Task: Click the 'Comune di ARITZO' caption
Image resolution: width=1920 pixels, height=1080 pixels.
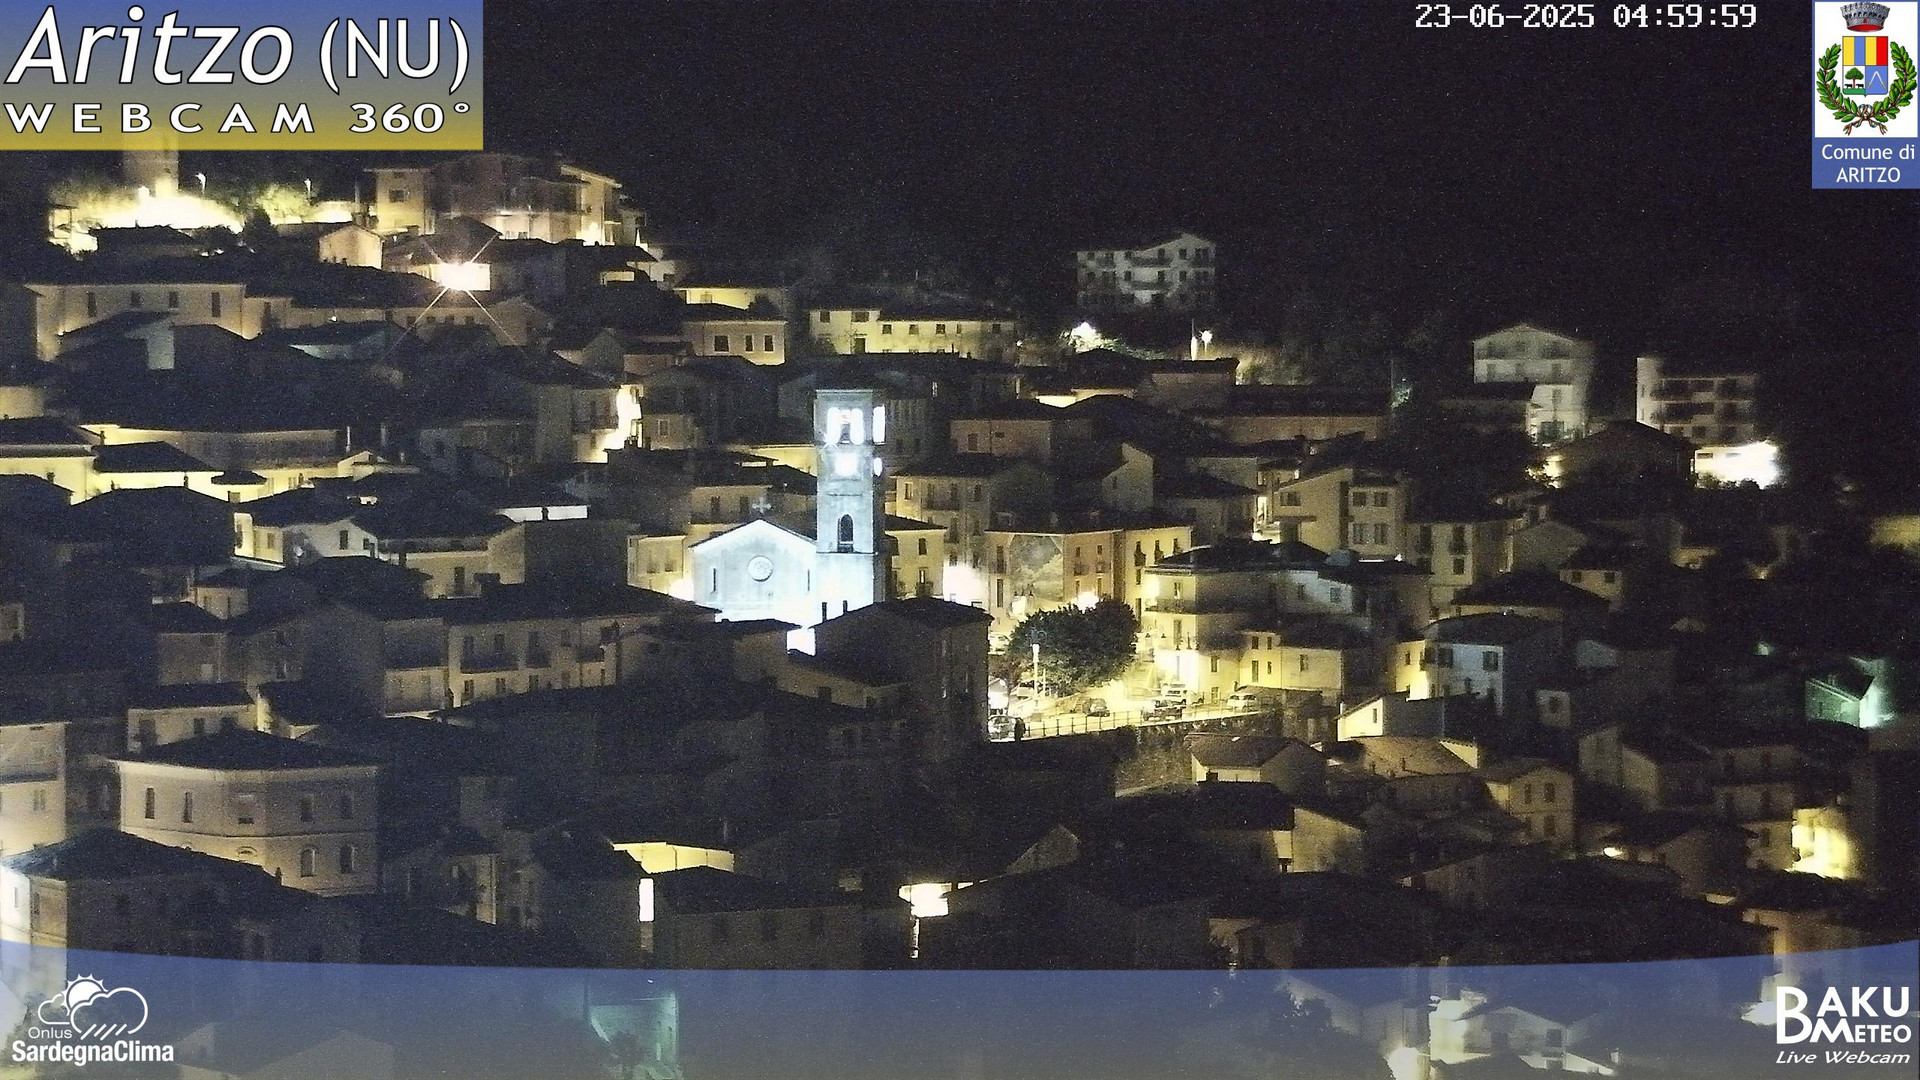Action: point(1867,164)
